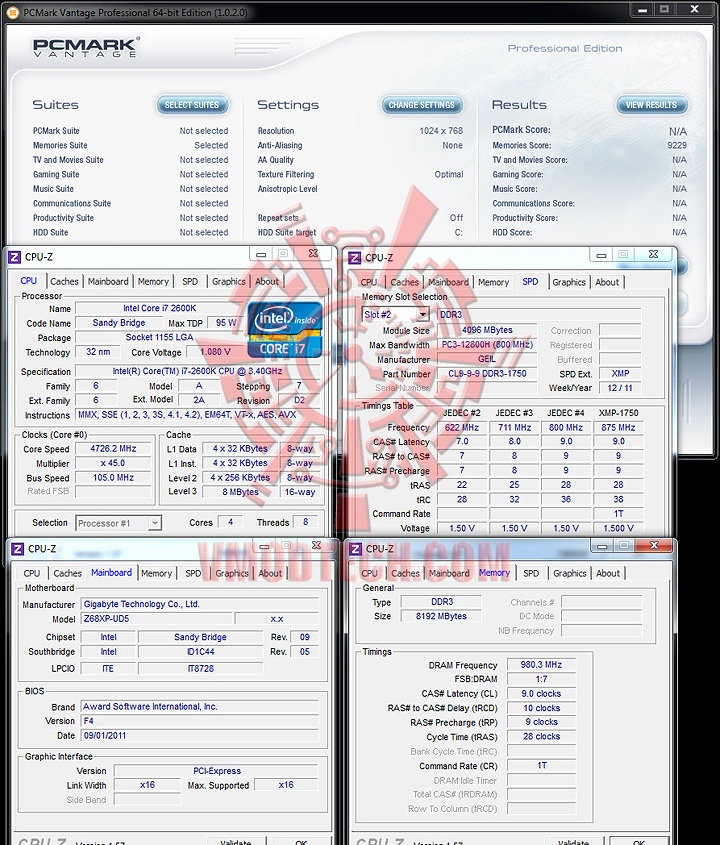Click Validate button in the Mainboard CPU-Z window
The width and height of the screenshot is (720, 845).
pos(236,842)
